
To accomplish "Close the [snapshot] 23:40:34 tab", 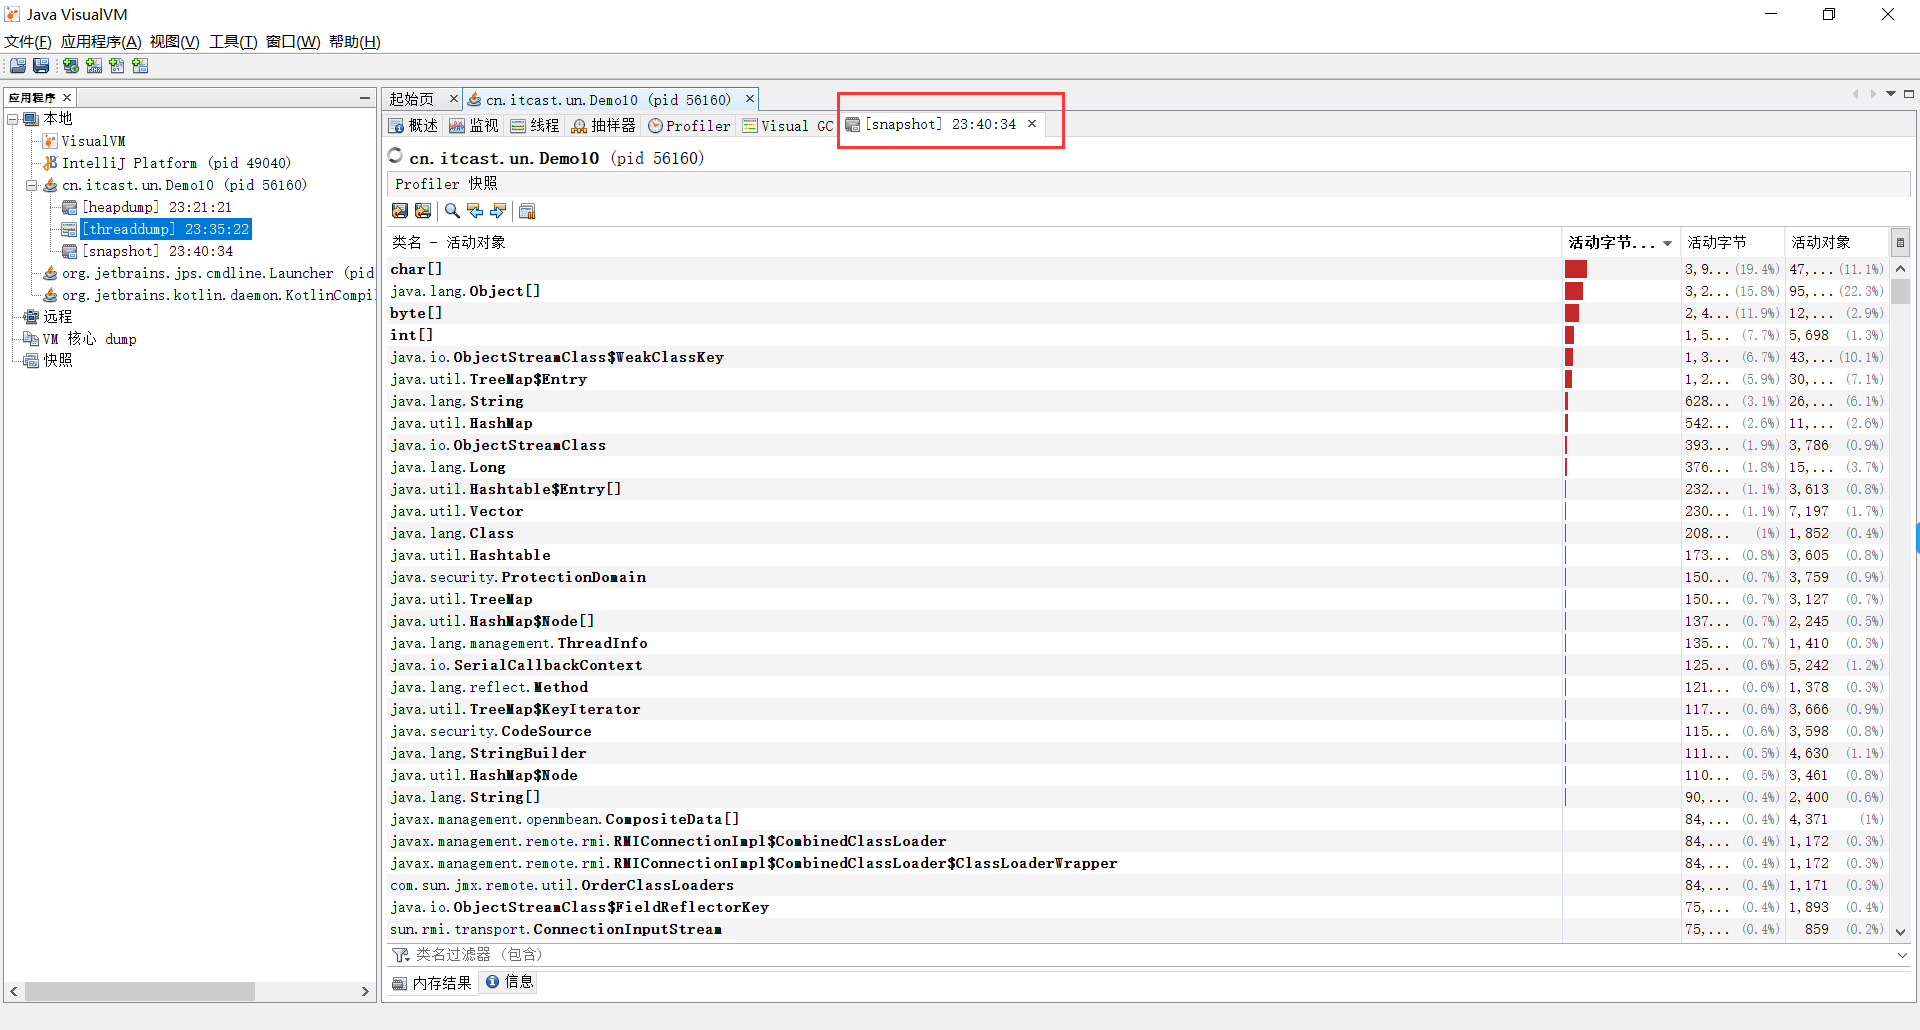I will click(x=1032, y=124).
